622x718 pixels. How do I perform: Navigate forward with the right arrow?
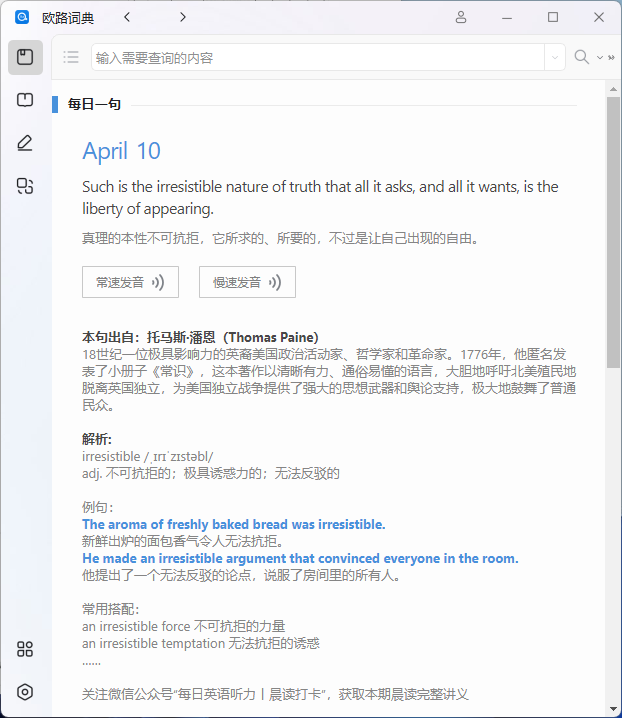point(182,17)
